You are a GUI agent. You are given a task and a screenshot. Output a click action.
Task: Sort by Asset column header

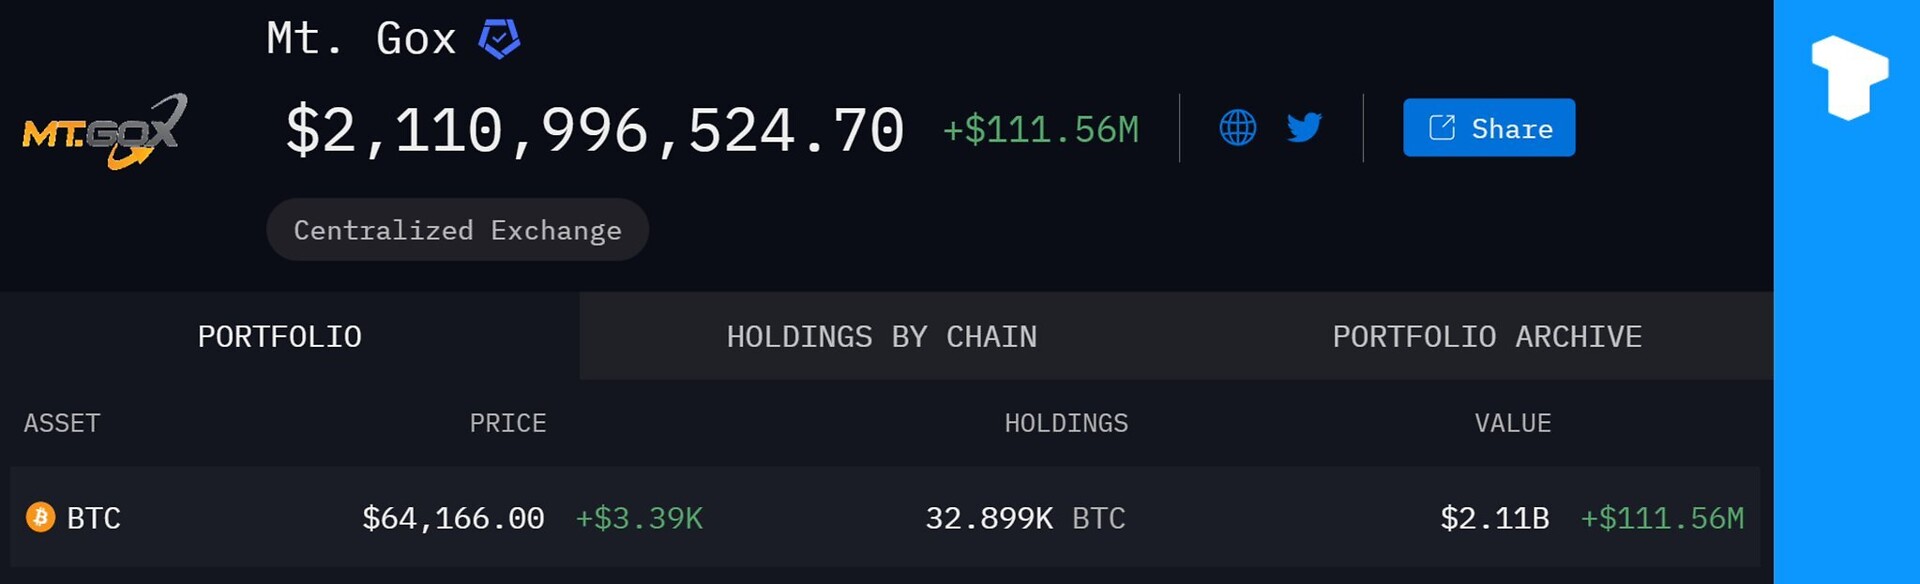pyautogui.click(x=62, y=423)
